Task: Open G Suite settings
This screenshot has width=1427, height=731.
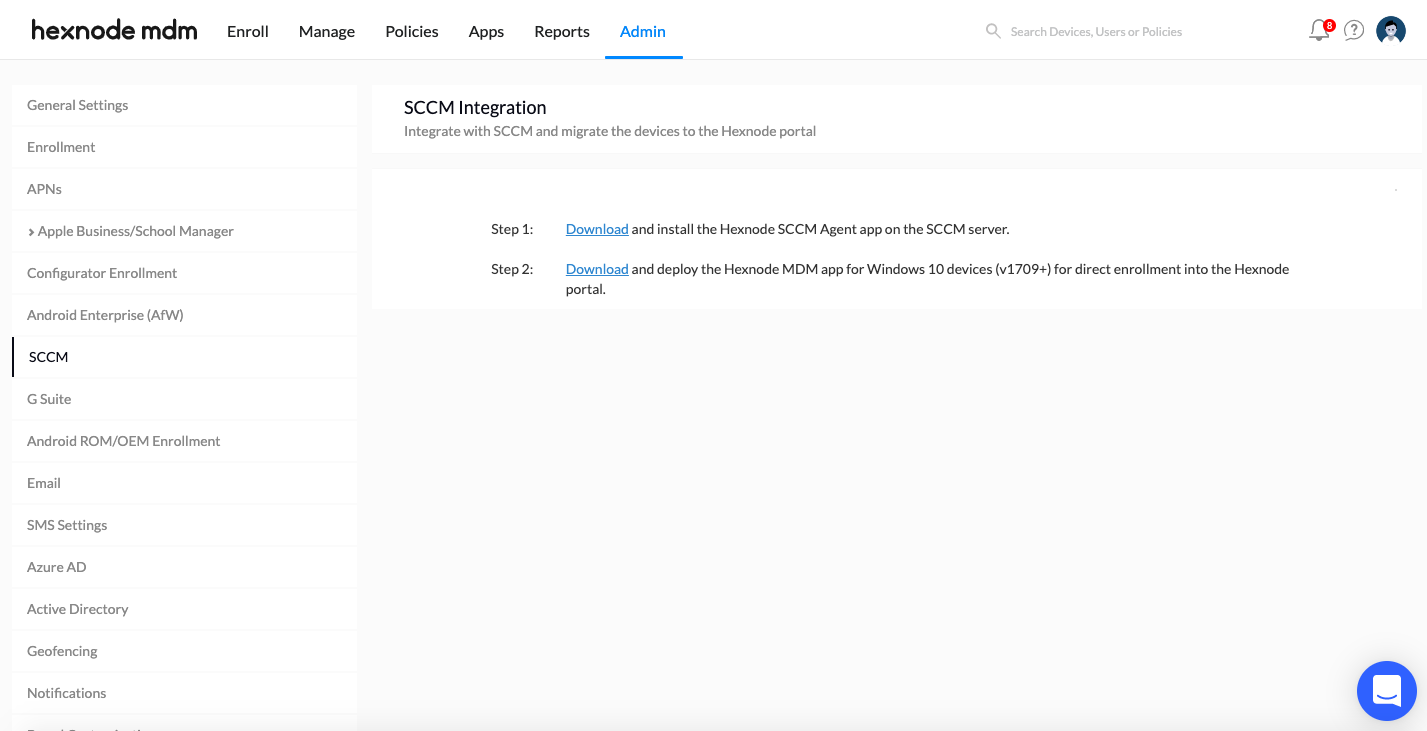Action: [x=184, y=399]
